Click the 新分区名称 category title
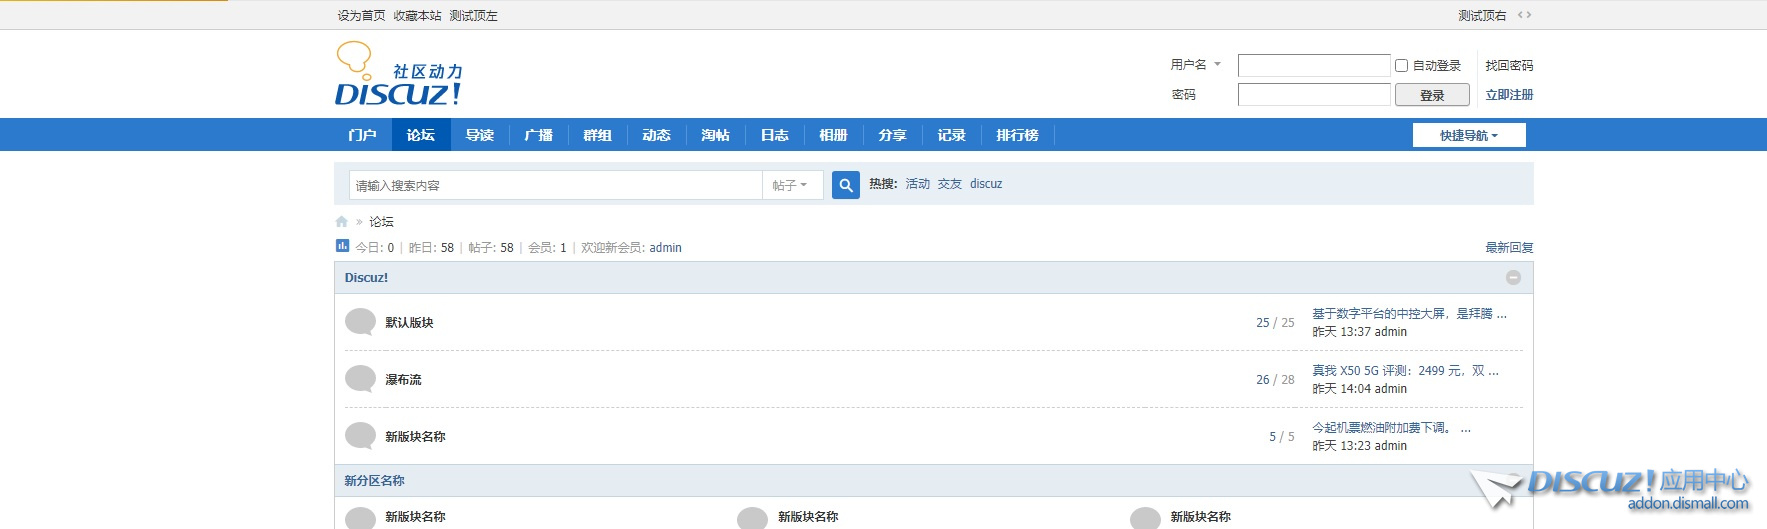The height and width of the screenshot is (529, 1767). click(x=375, y=481)
